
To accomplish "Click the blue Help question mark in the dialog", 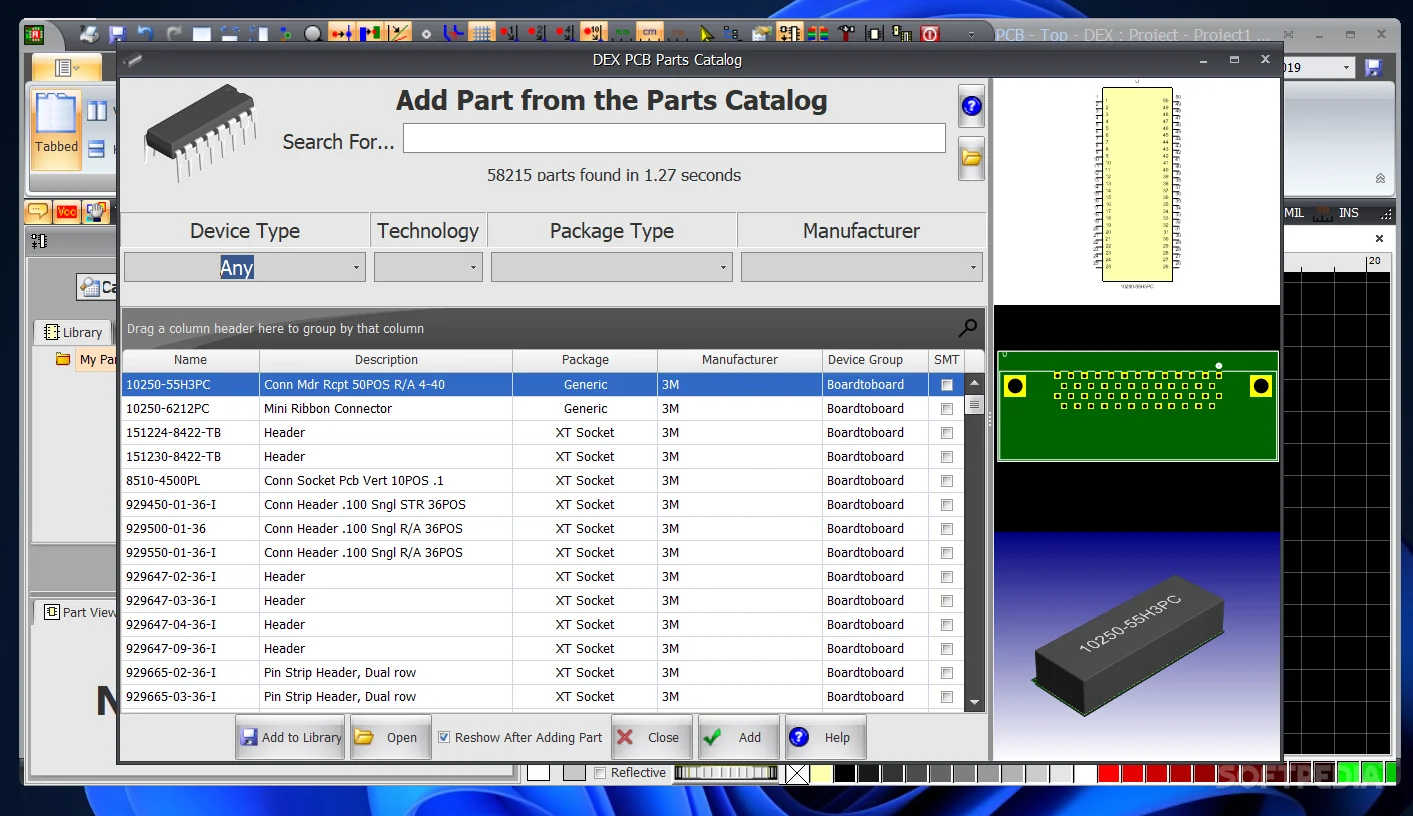I will [970, 105].
